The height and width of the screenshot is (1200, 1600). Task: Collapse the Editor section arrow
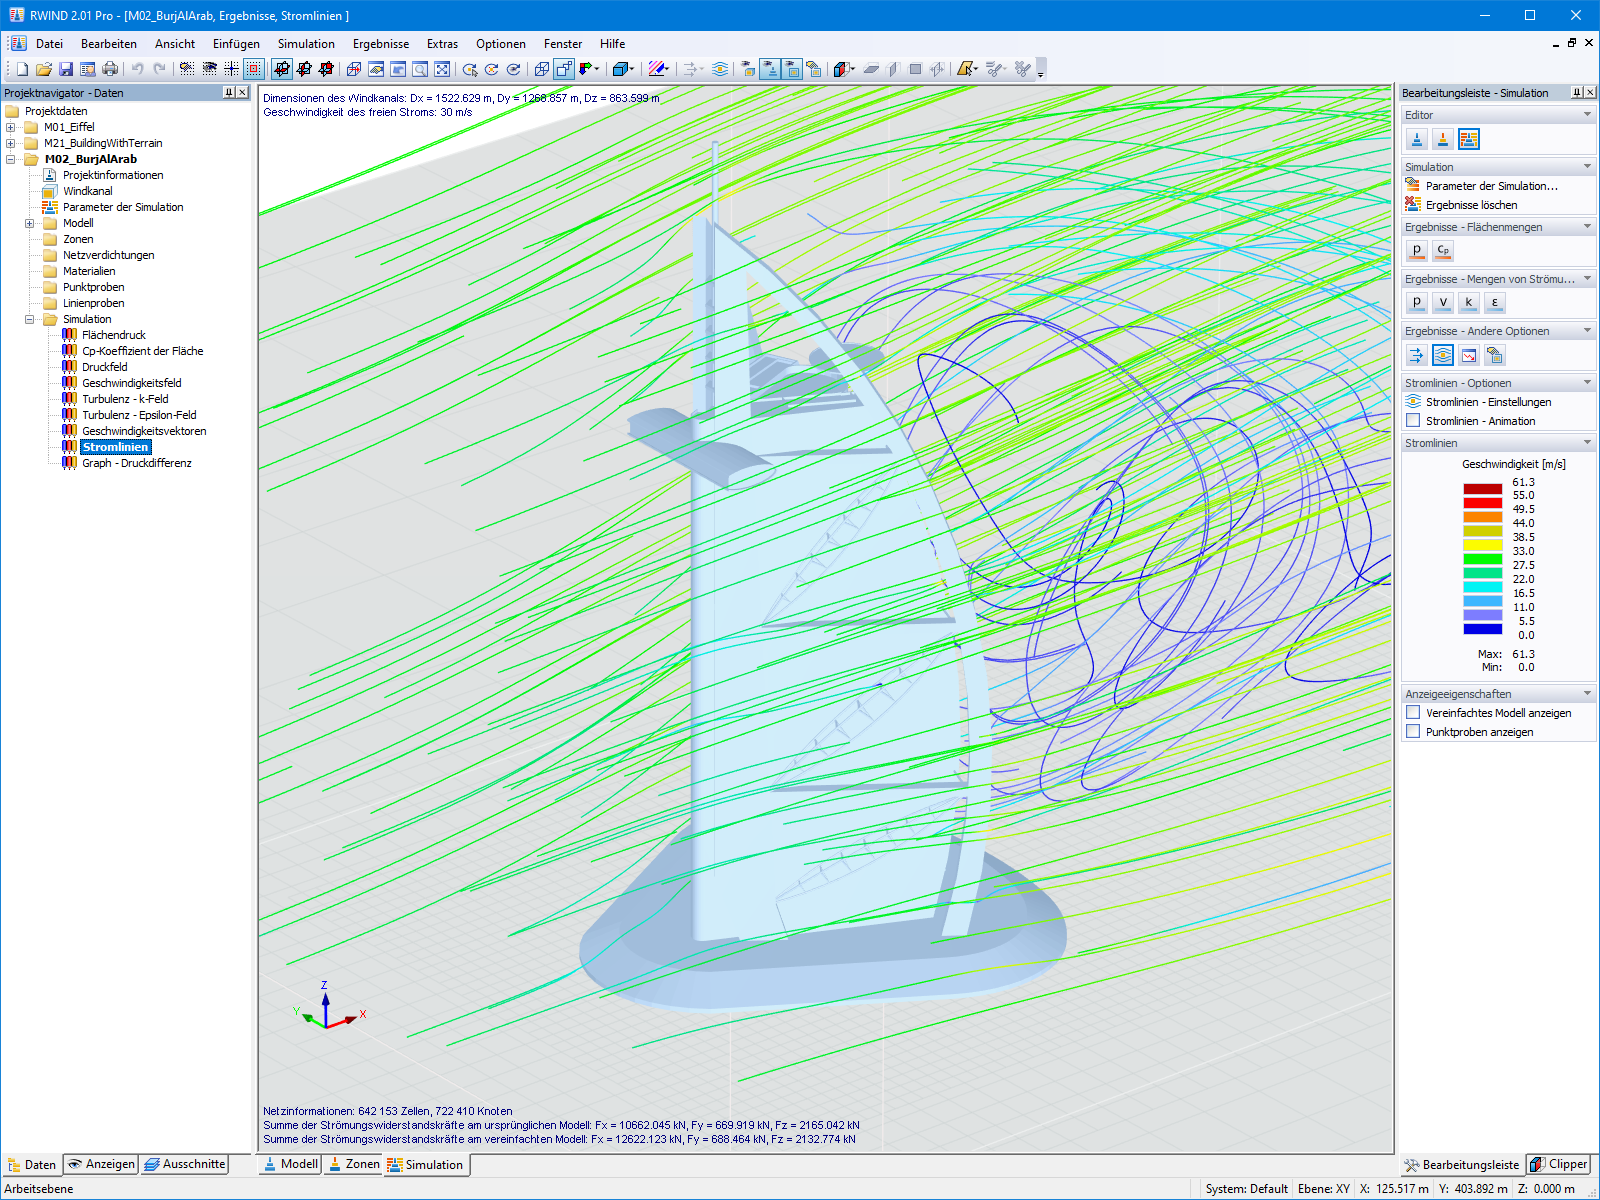[1587, 115]
